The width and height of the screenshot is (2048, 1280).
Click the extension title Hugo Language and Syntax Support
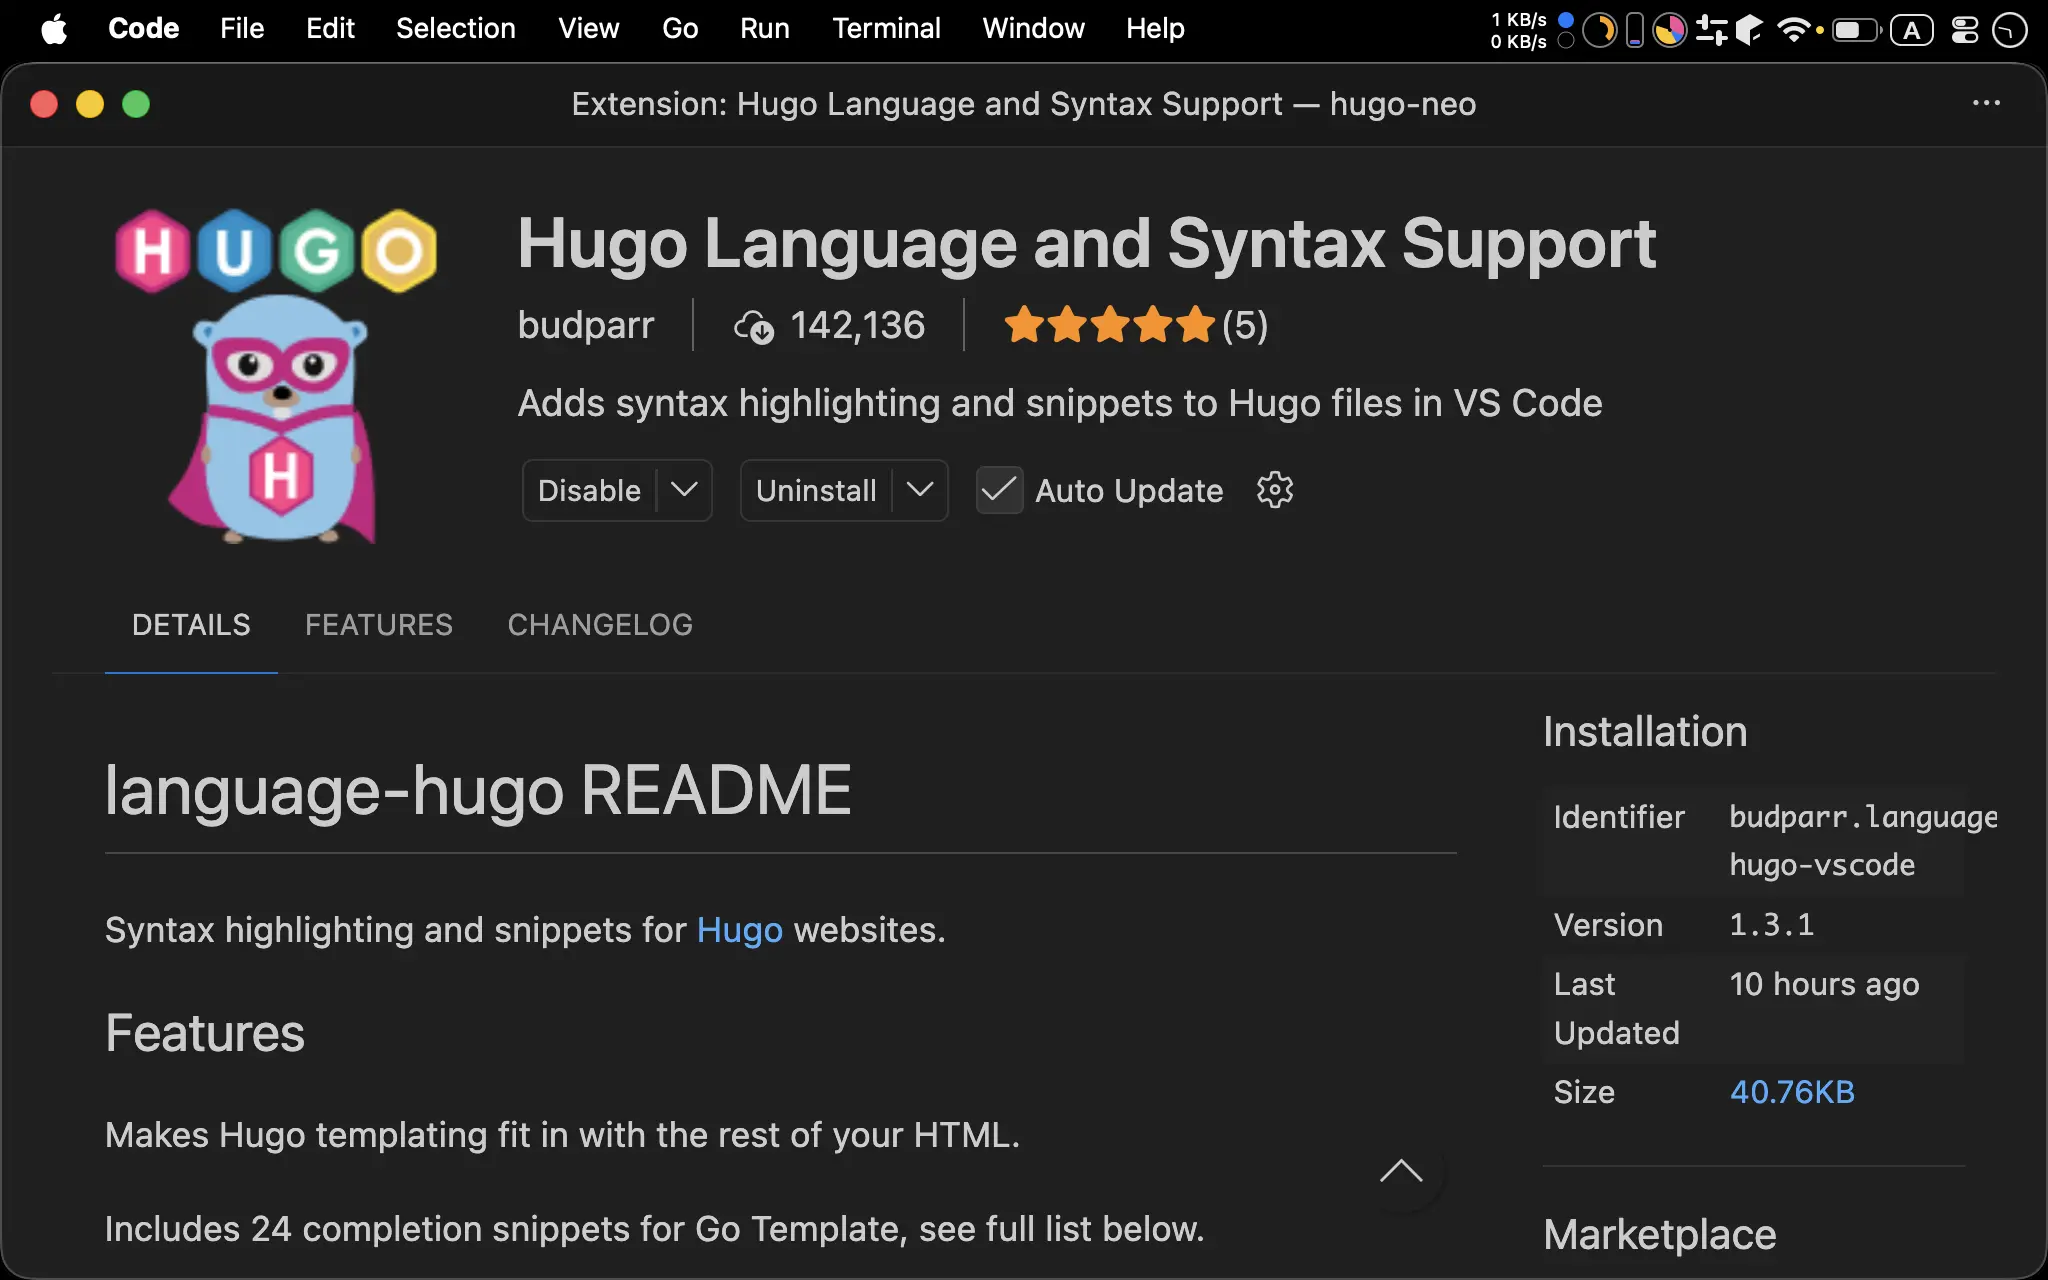coord(1087,243)
